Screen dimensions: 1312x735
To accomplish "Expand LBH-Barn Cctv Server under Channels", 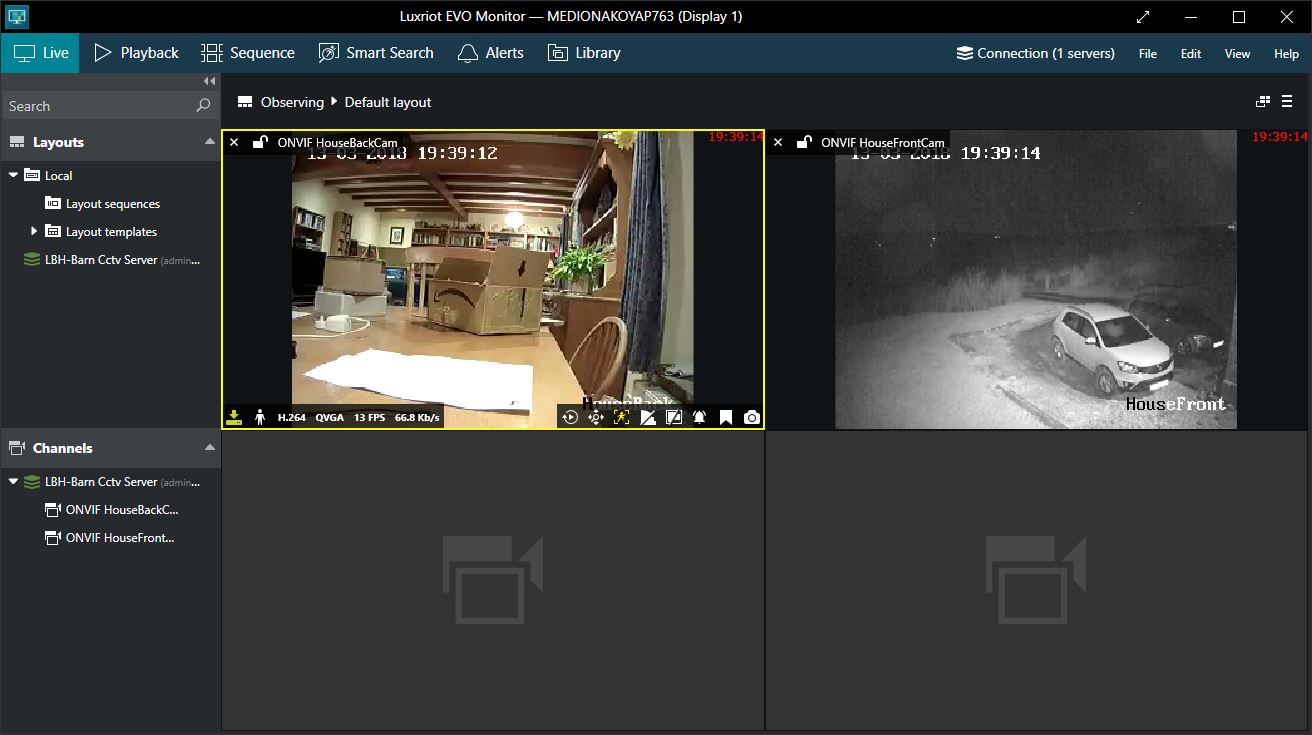I will (x=12, y=481).
